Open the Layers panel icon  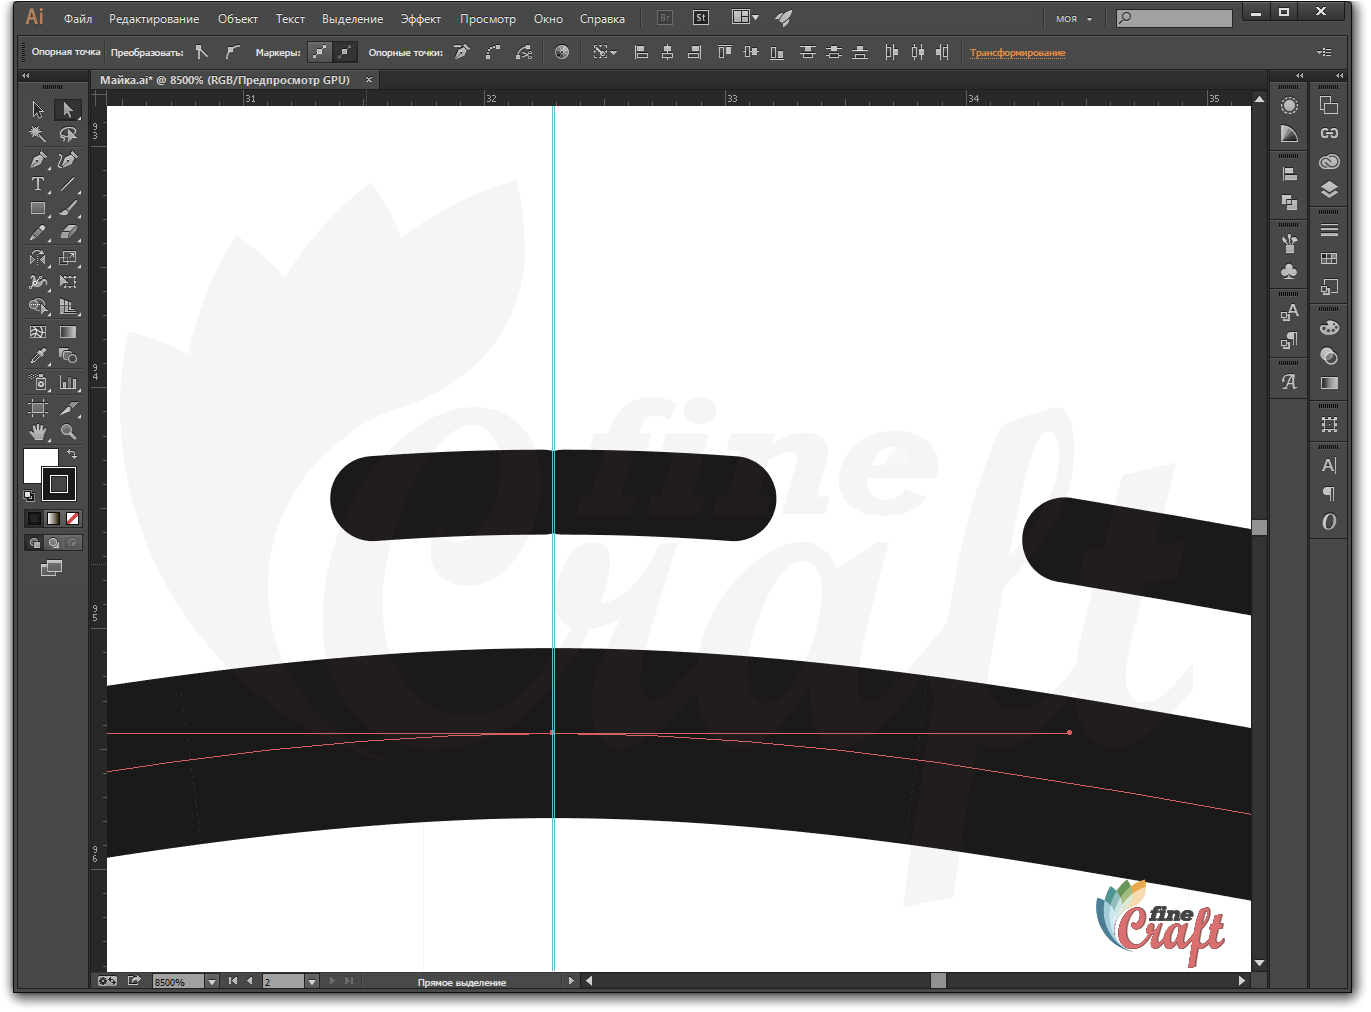tap(1329, 190)
